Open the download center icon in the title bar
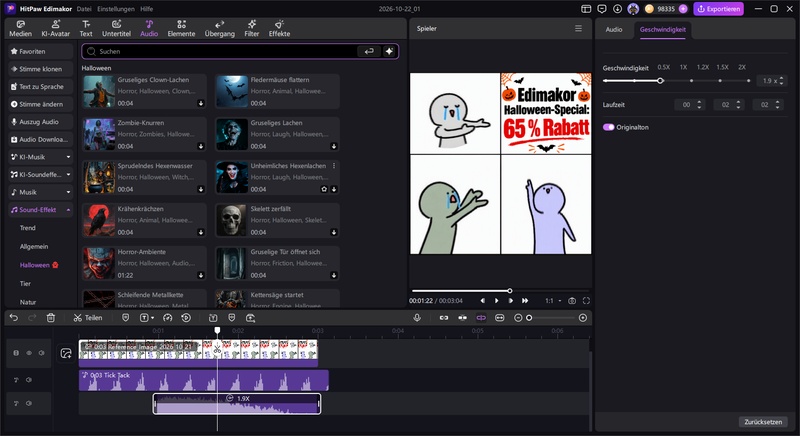Viewport: 800px width, 436px height. click(617, 9)
